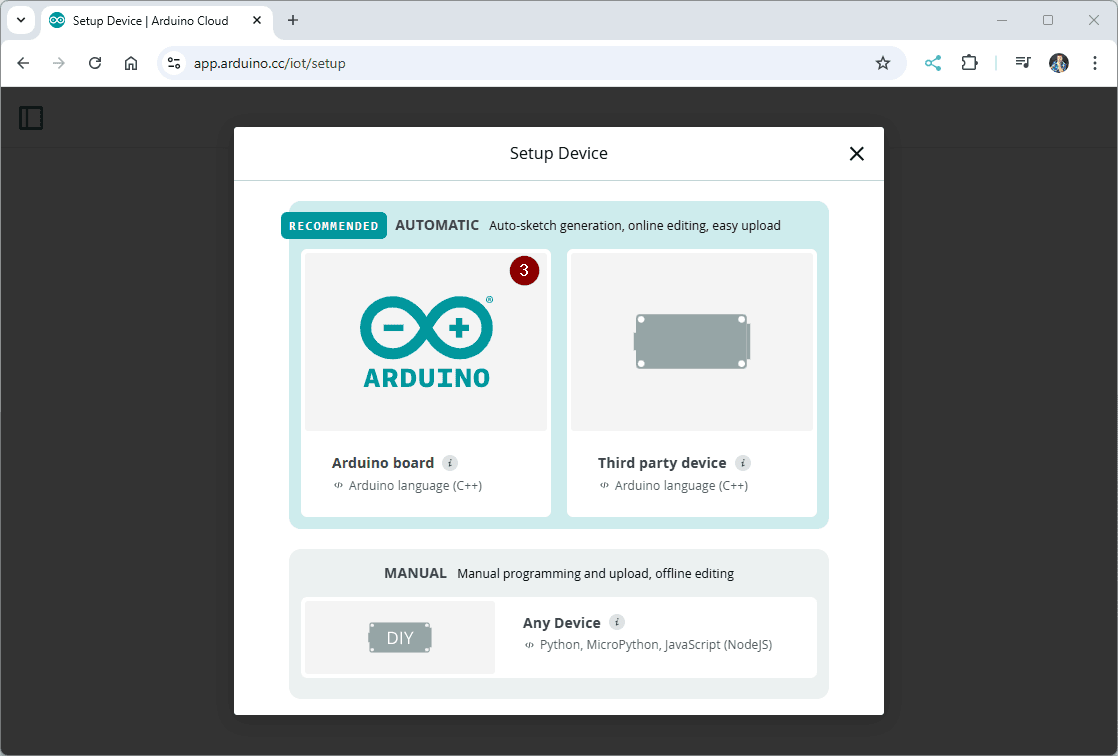Image resolution: width=1118 pixels, height=756 pixels.
Task: Open the media control playlist icon
Action: (x=1023, y=63)
